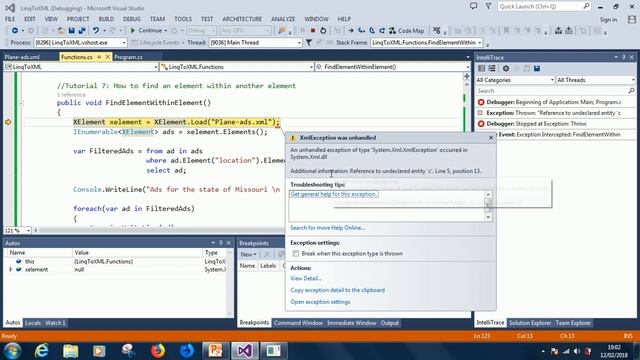Open LinqToXML.Functions class dropdown
This screenshot has width=640, height=360.
tap(237, 67)
